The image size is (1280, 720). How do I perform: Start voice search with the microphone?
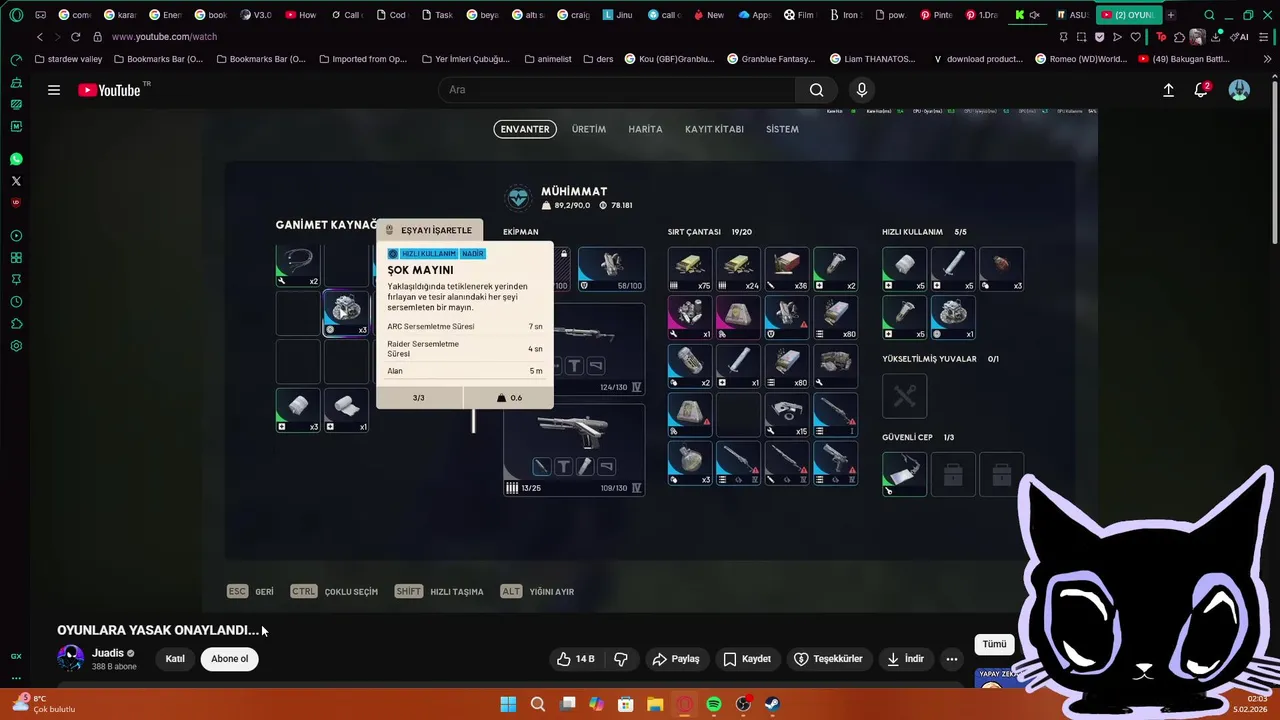[862, 90]
